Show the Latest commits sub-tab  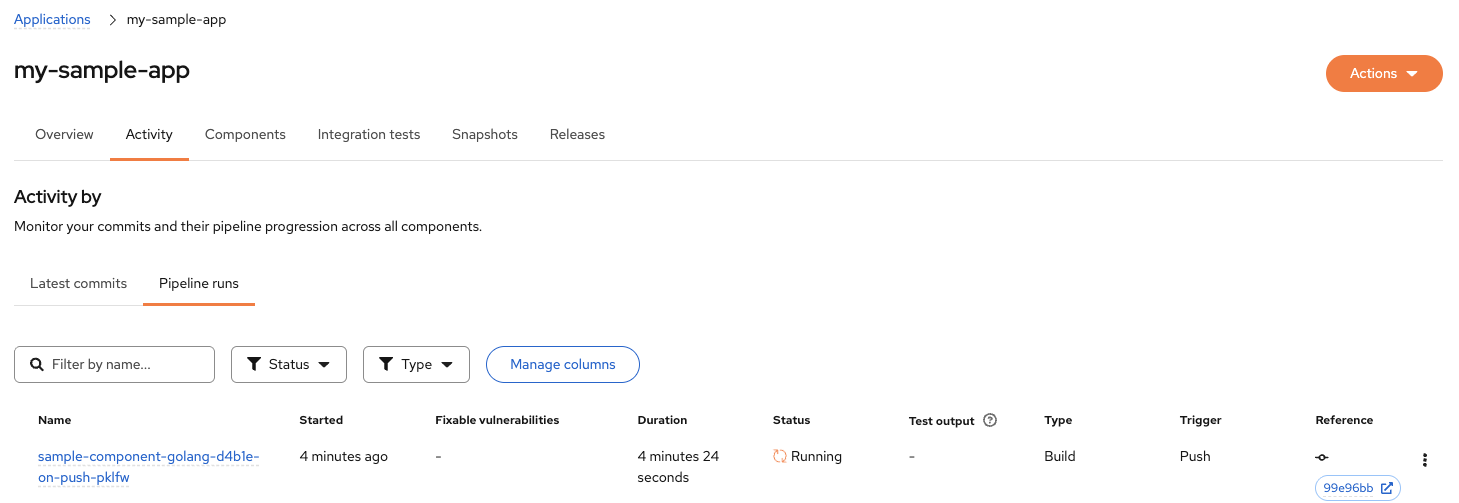coord(78,283)
